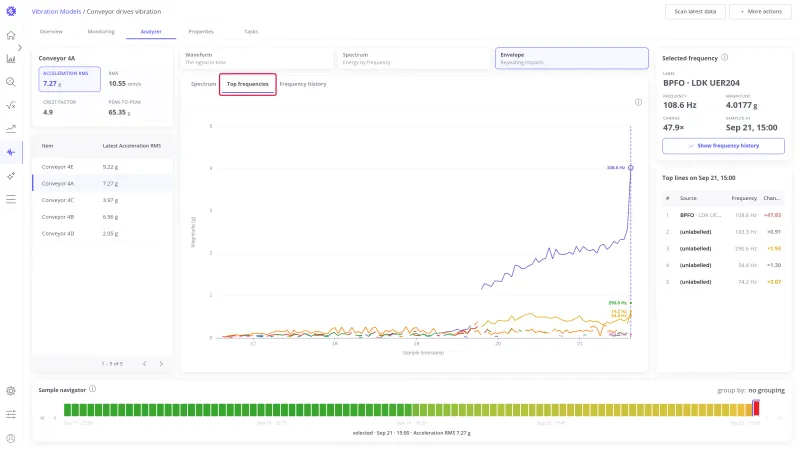Viewport: 800px width, 450px height.
Task: Open the trend line sidebar icon
Action: [x=11, y=129]
